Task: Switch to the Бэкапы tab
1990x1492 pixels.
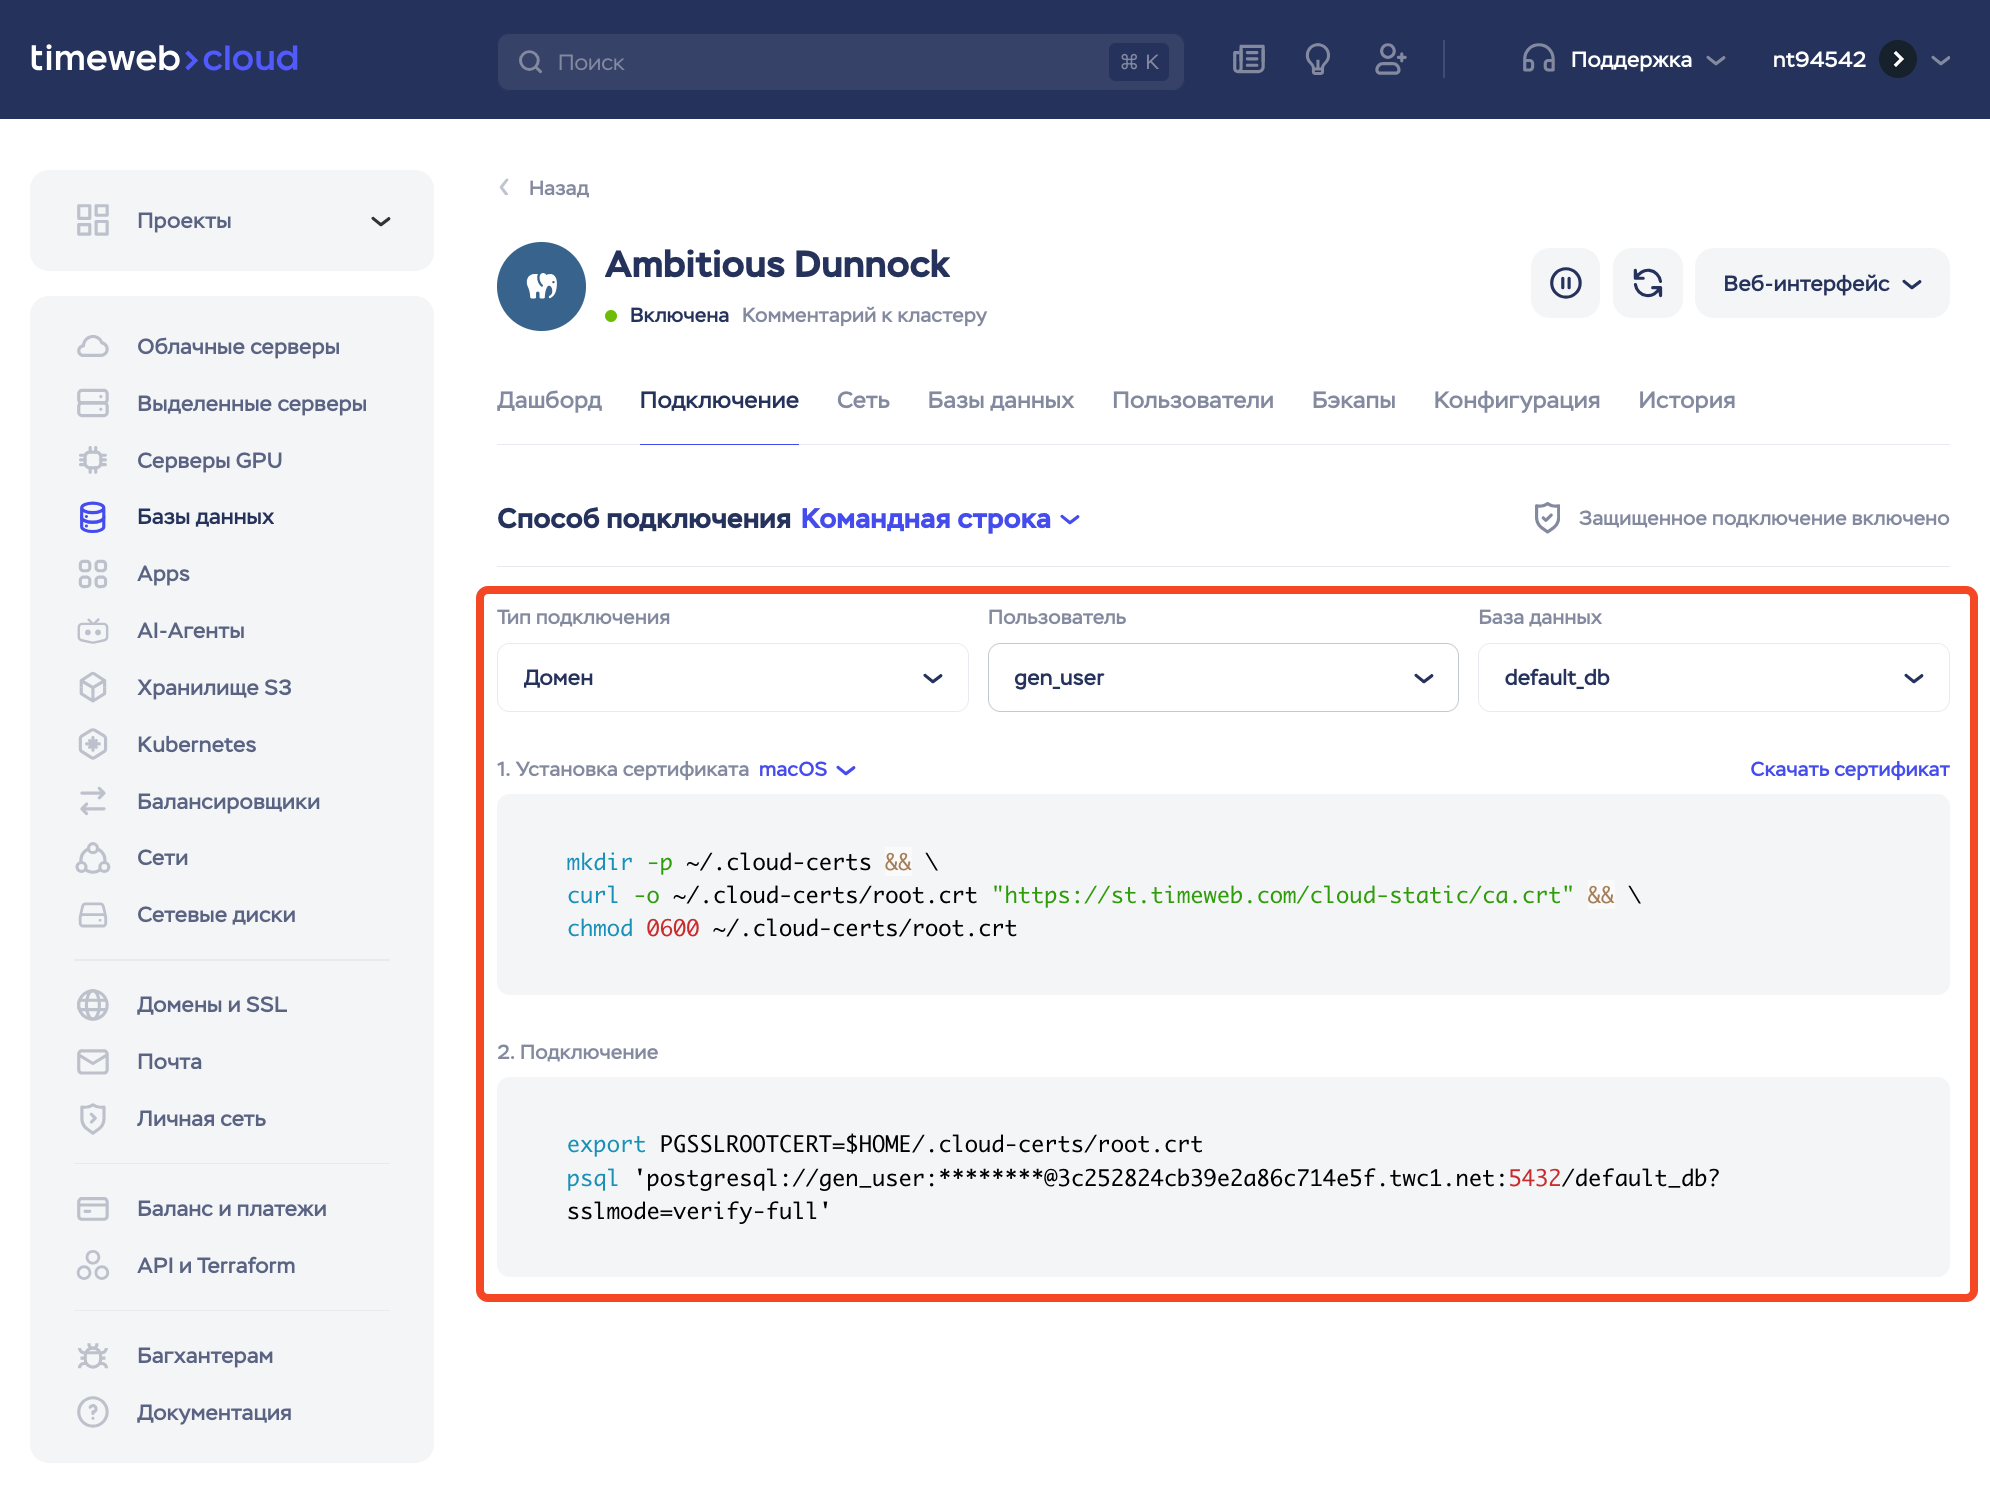Action: pos(1353,400)
